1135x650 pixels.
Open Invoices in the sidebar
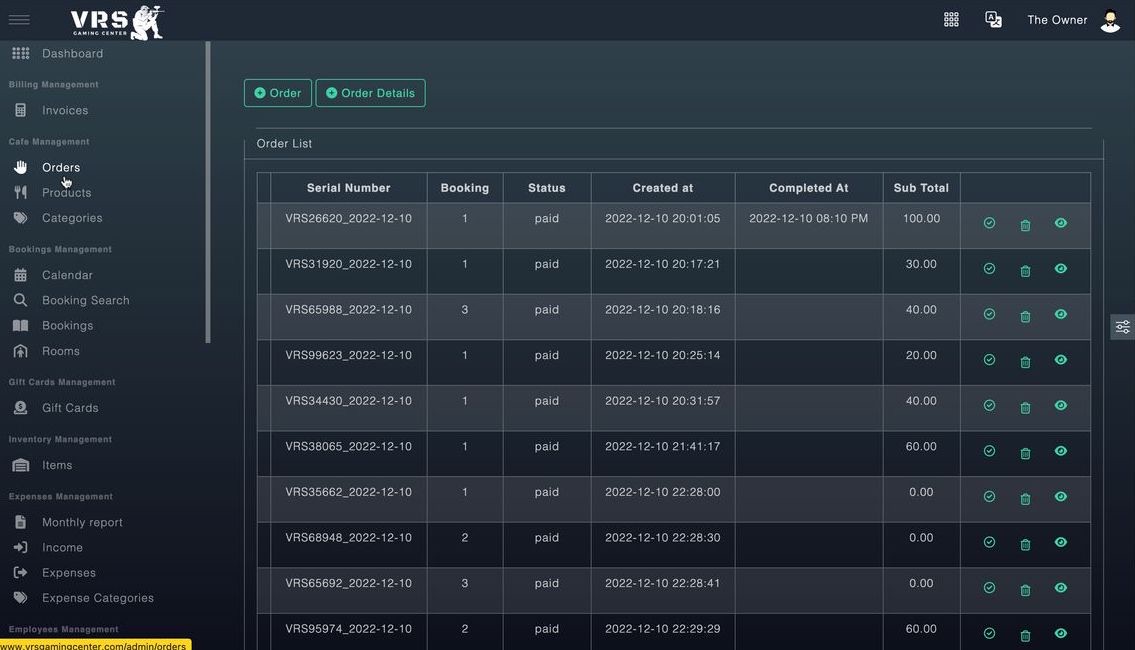pyautogui.click(x=64, y=110)
